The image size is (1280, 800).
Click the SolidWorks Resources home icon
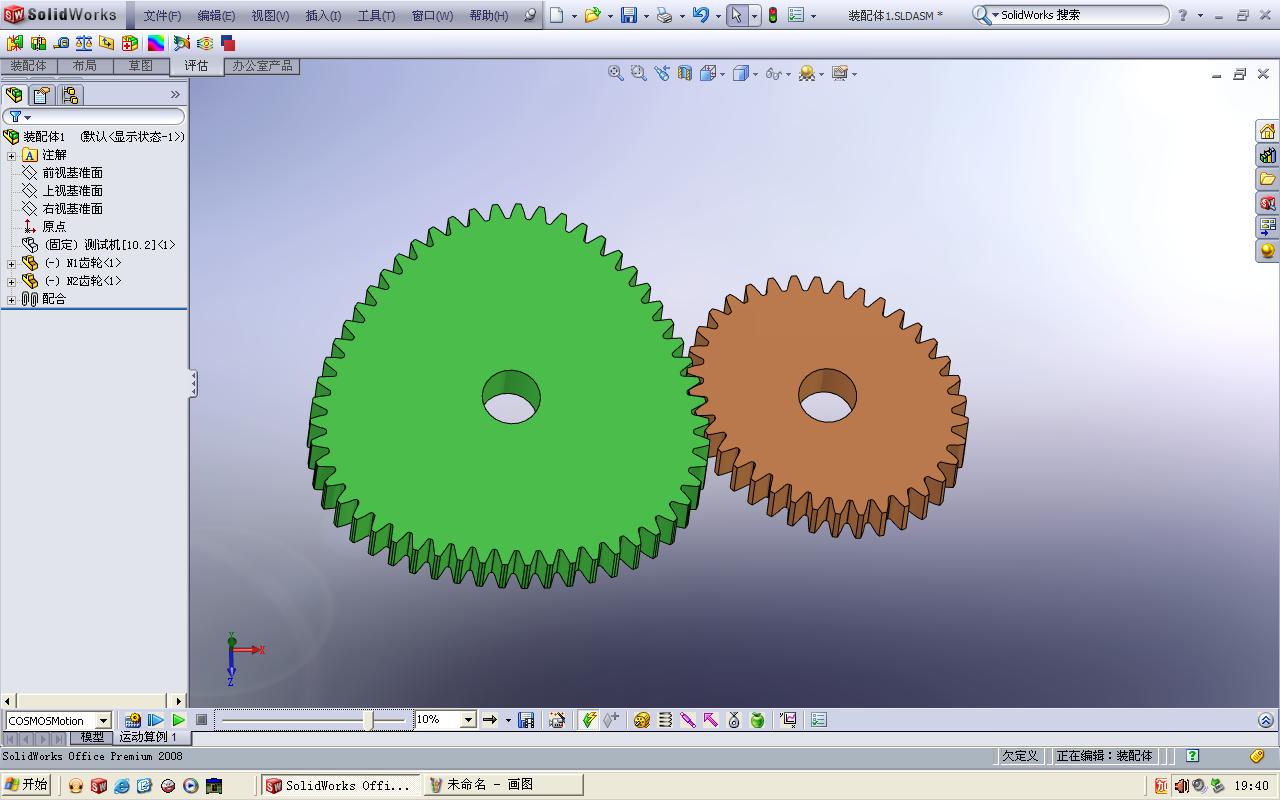1267,132
